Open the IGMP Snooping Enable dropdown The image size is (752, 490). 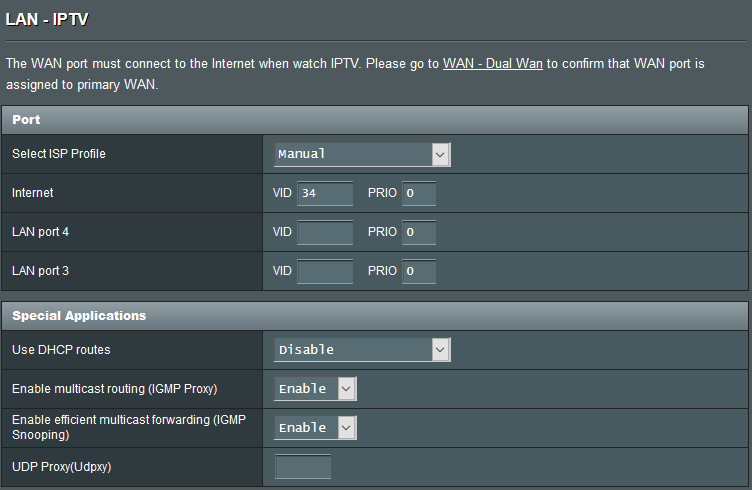click(x=315, y=428)
